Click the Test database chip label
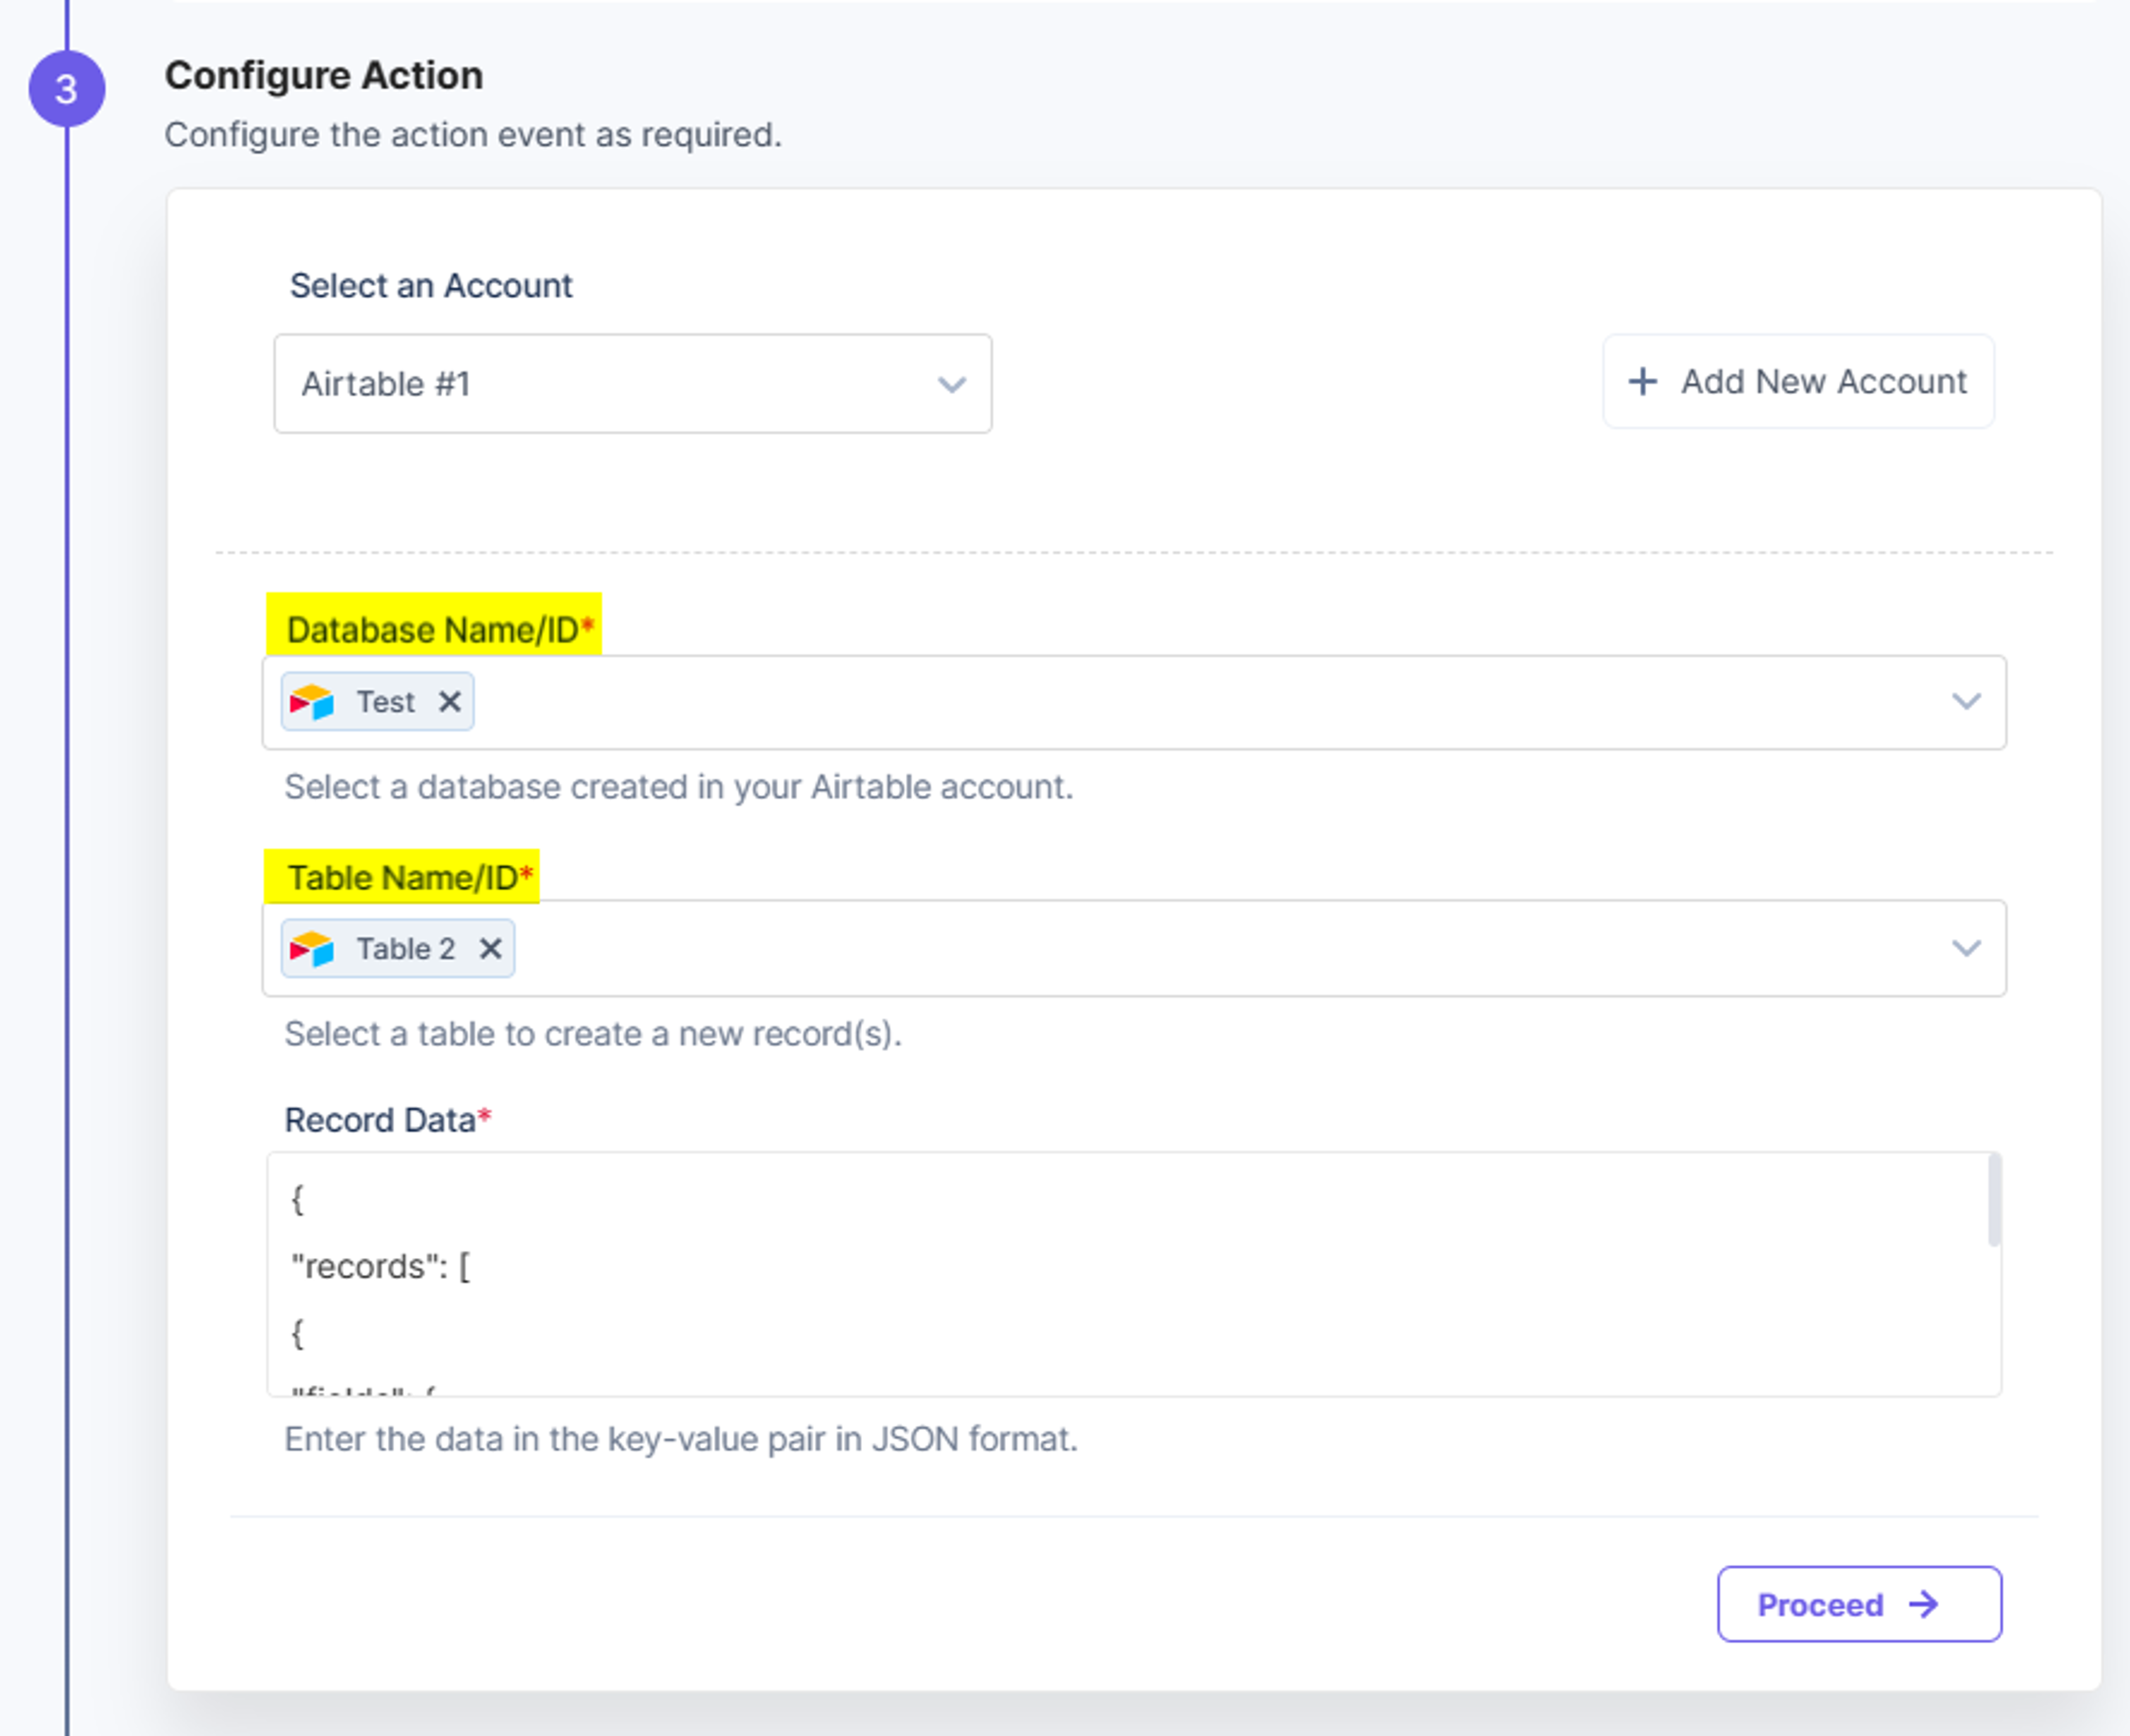This screenshot has width=2130, height=1736. click(x=386, y=702)
